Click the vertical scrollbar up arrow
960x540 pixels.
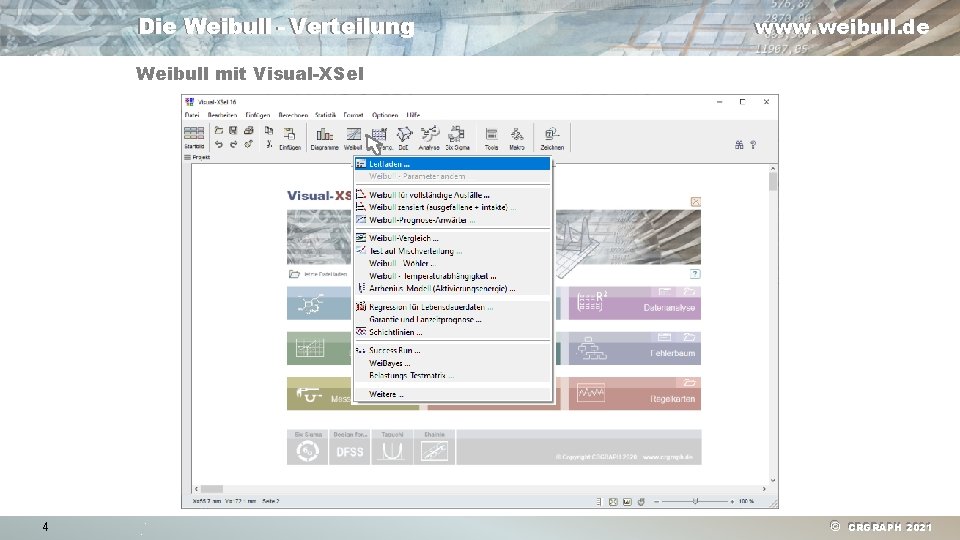click(x=773, y=168)
